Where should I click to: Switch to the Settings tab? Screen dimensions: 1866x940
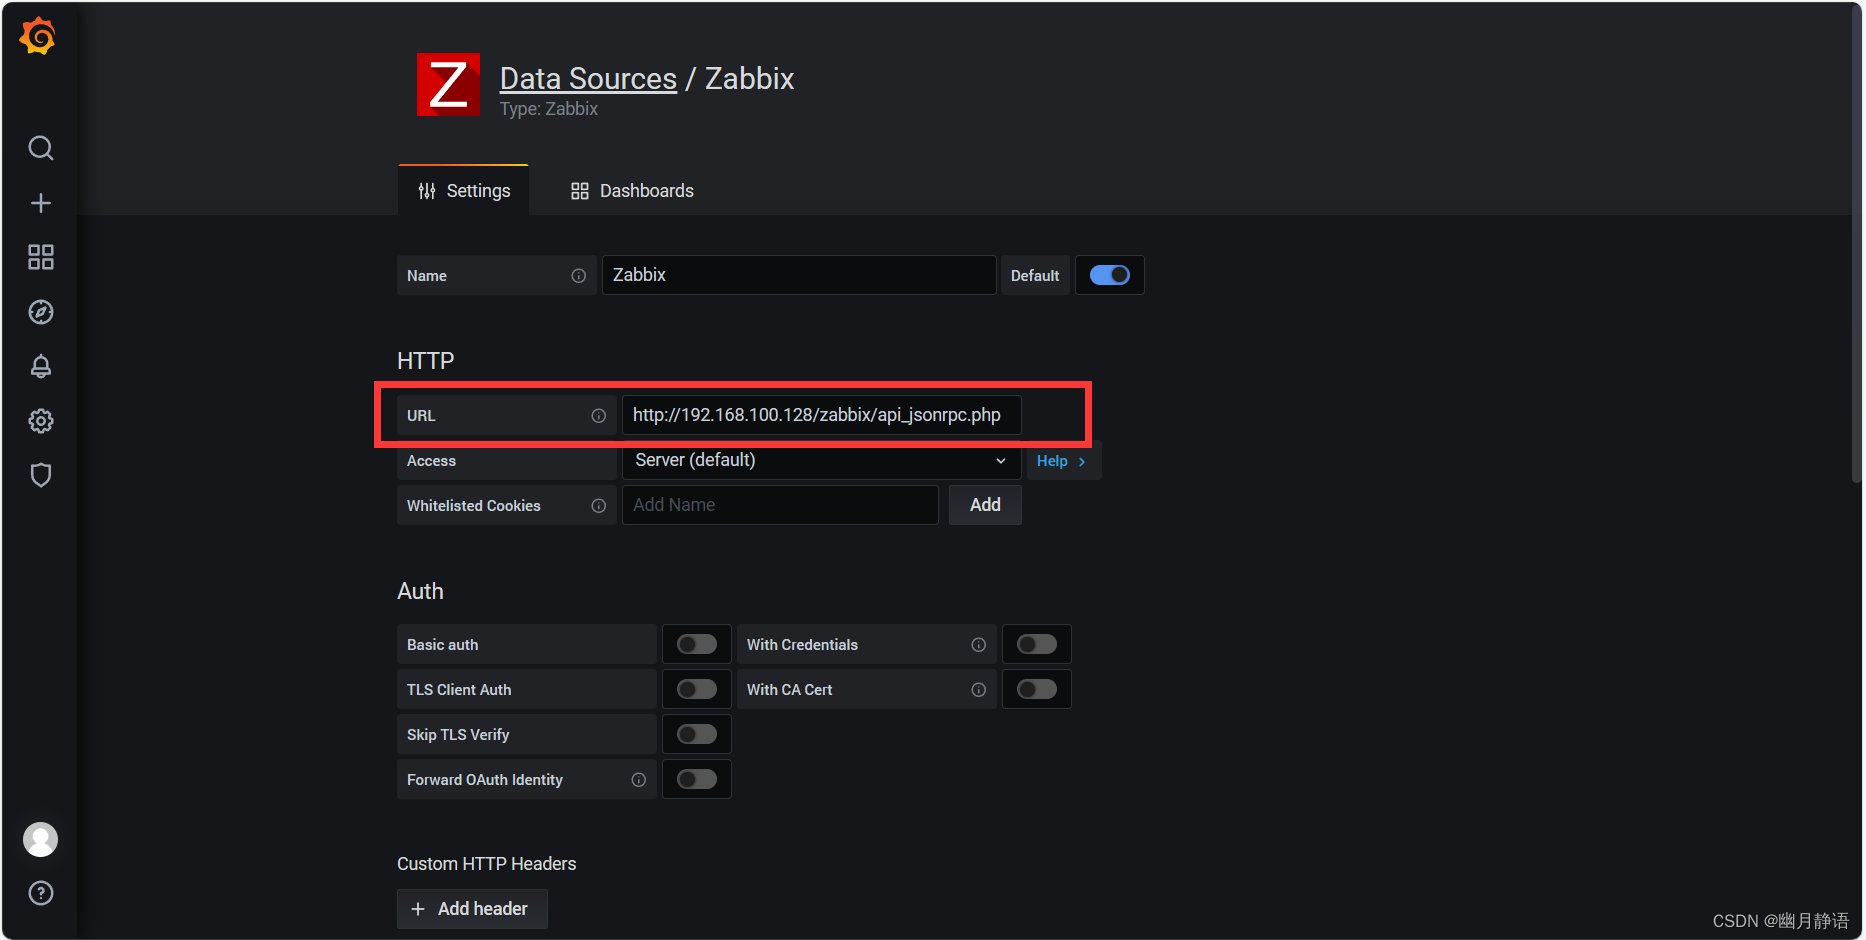point(464,191)
